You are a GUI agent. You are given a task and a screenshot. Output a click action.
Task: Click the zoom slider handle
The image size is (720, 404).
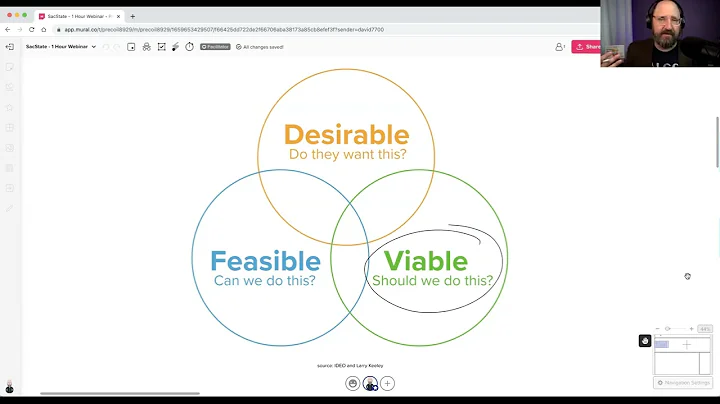[x=668, y=329]
